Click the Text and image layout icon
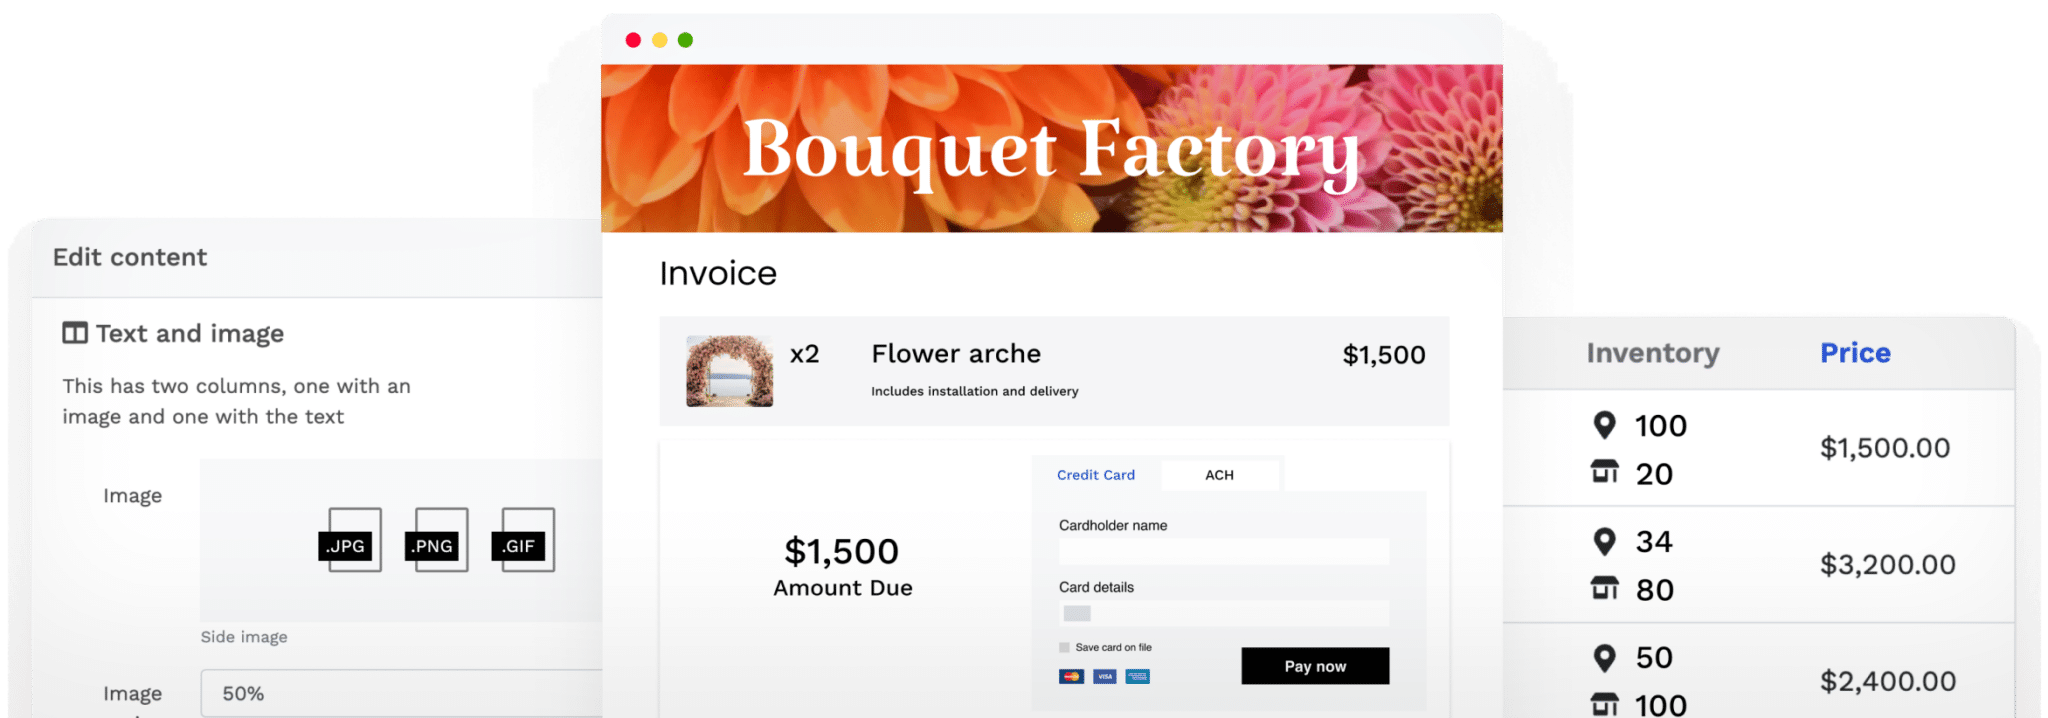Image resolution: width=2048 pixels, height=718 pixels. coord(74,333)
